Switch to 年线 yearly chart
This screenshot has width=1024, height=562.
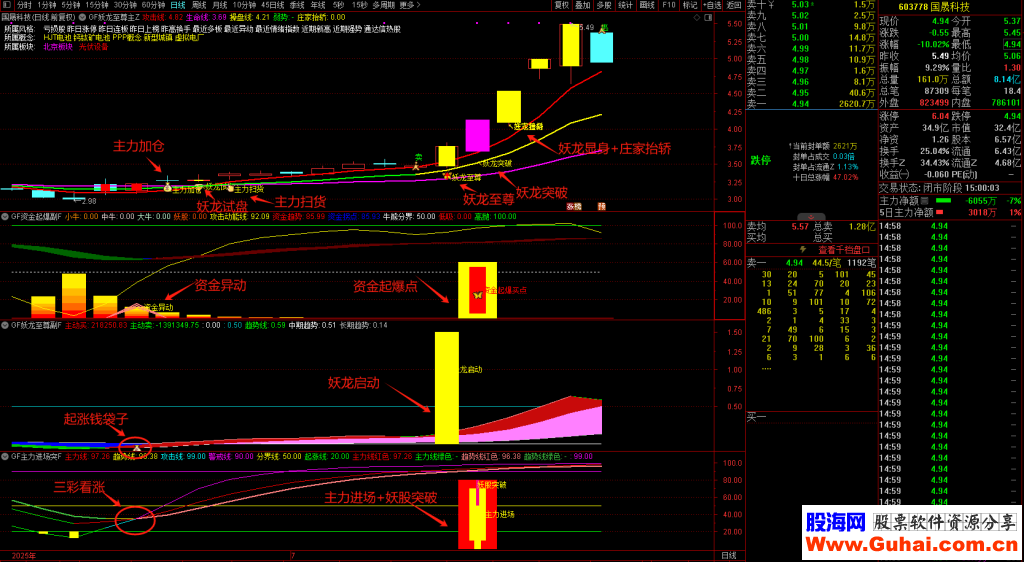[319, 5]
